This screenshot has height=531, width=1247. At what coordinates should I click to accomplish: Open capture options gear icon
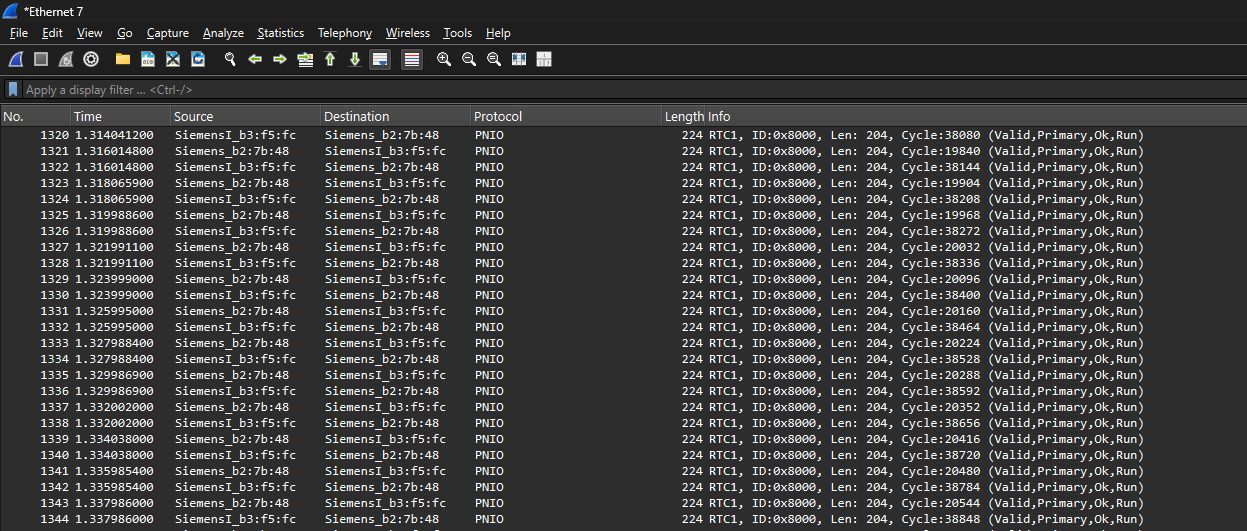pos(91,59)
